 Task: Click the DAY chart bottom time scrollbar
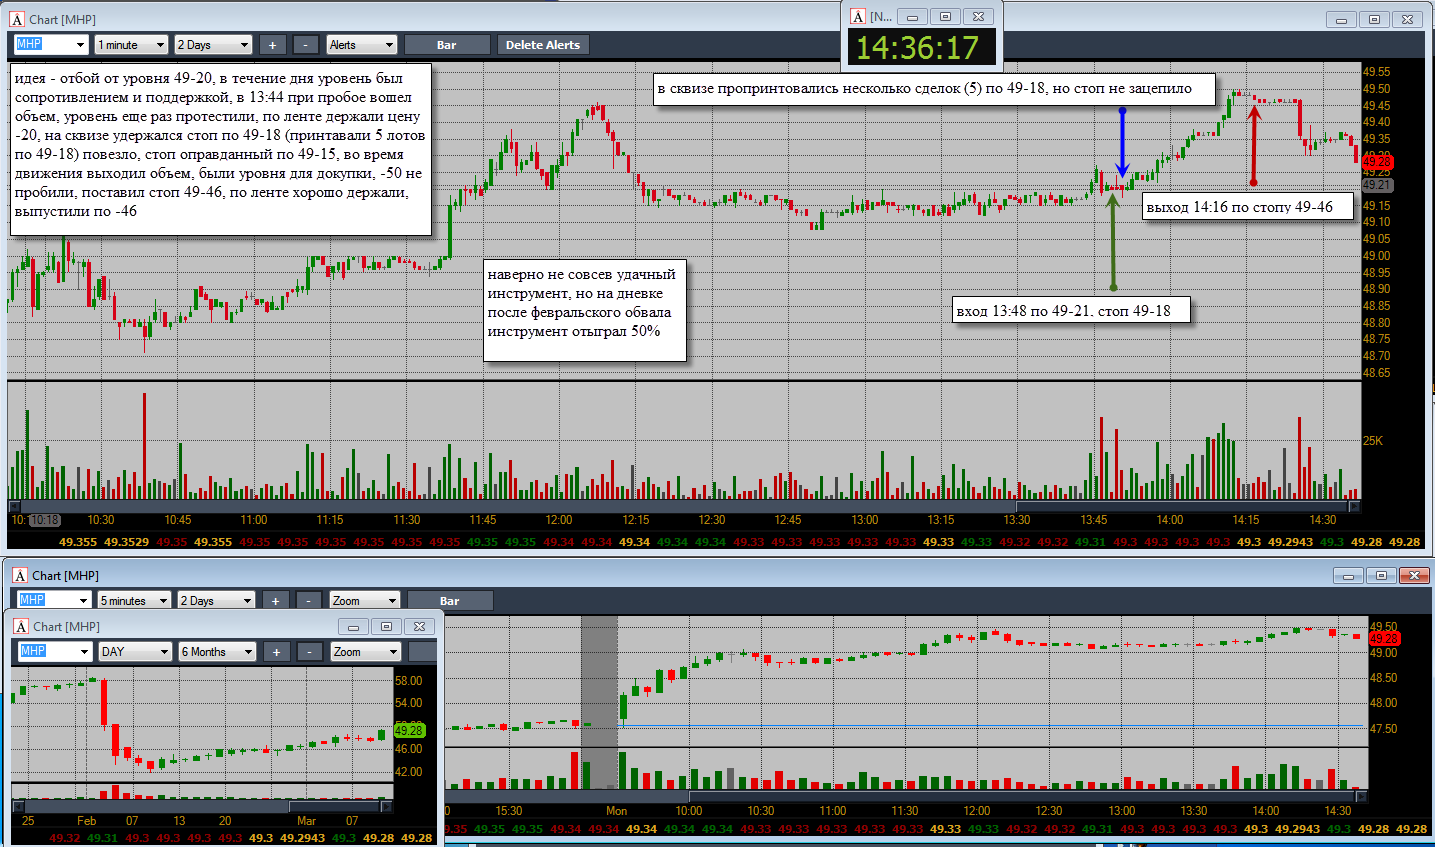point(203,806)
